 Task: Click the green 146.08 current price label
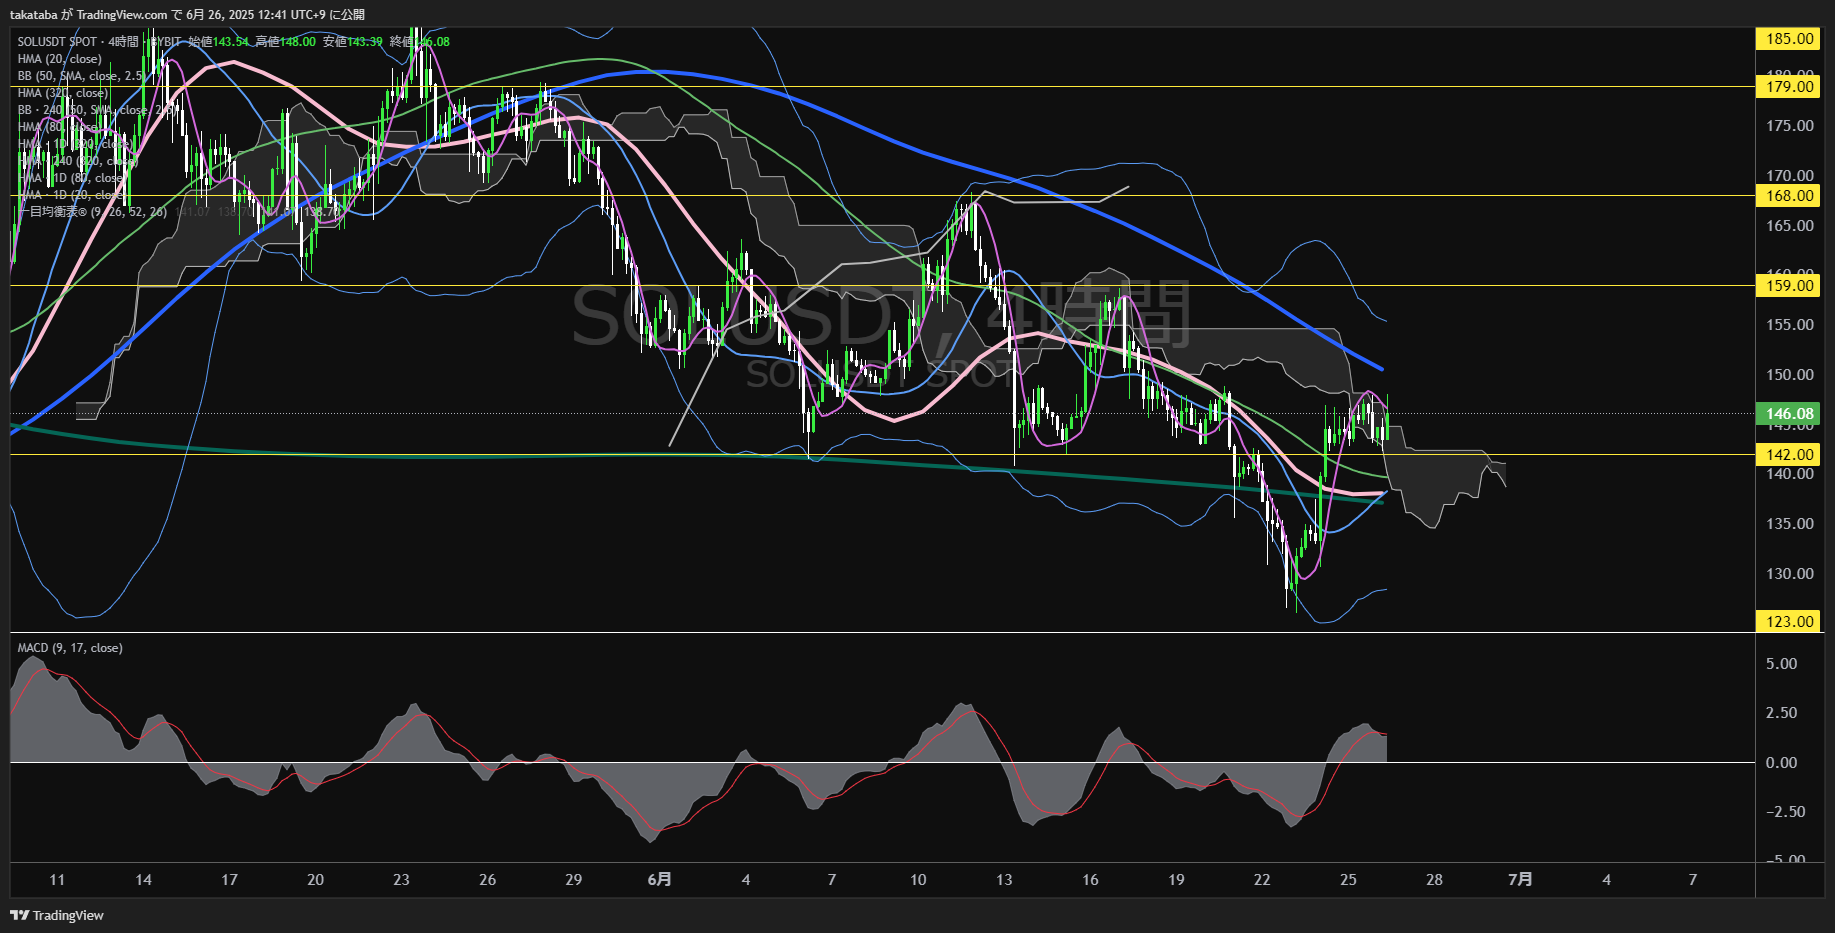point(1789,414)
